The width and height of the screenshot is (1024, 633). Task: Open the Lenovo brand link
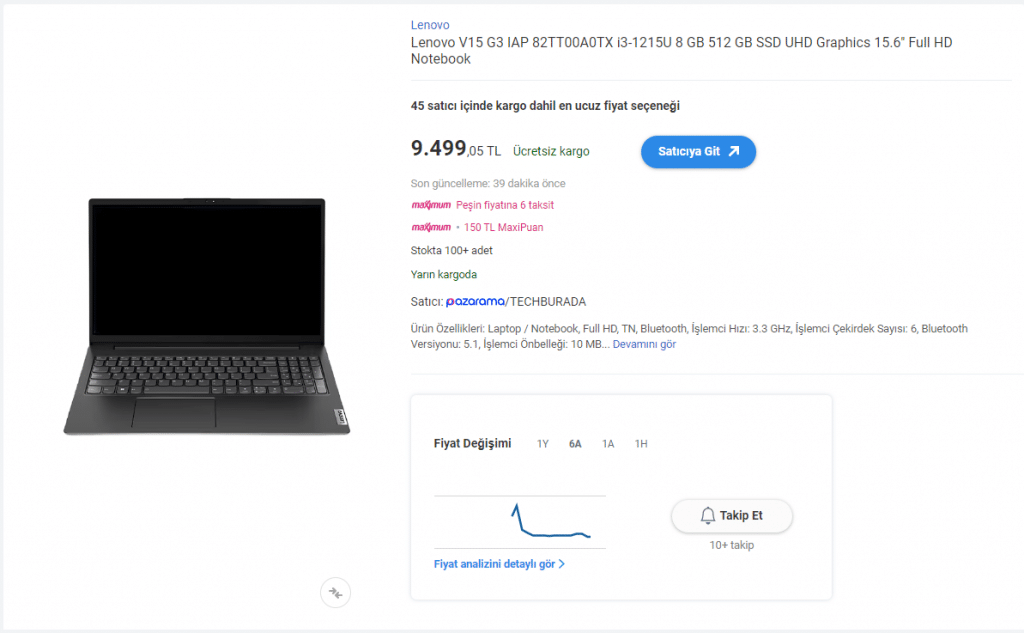tap(430, 25)
